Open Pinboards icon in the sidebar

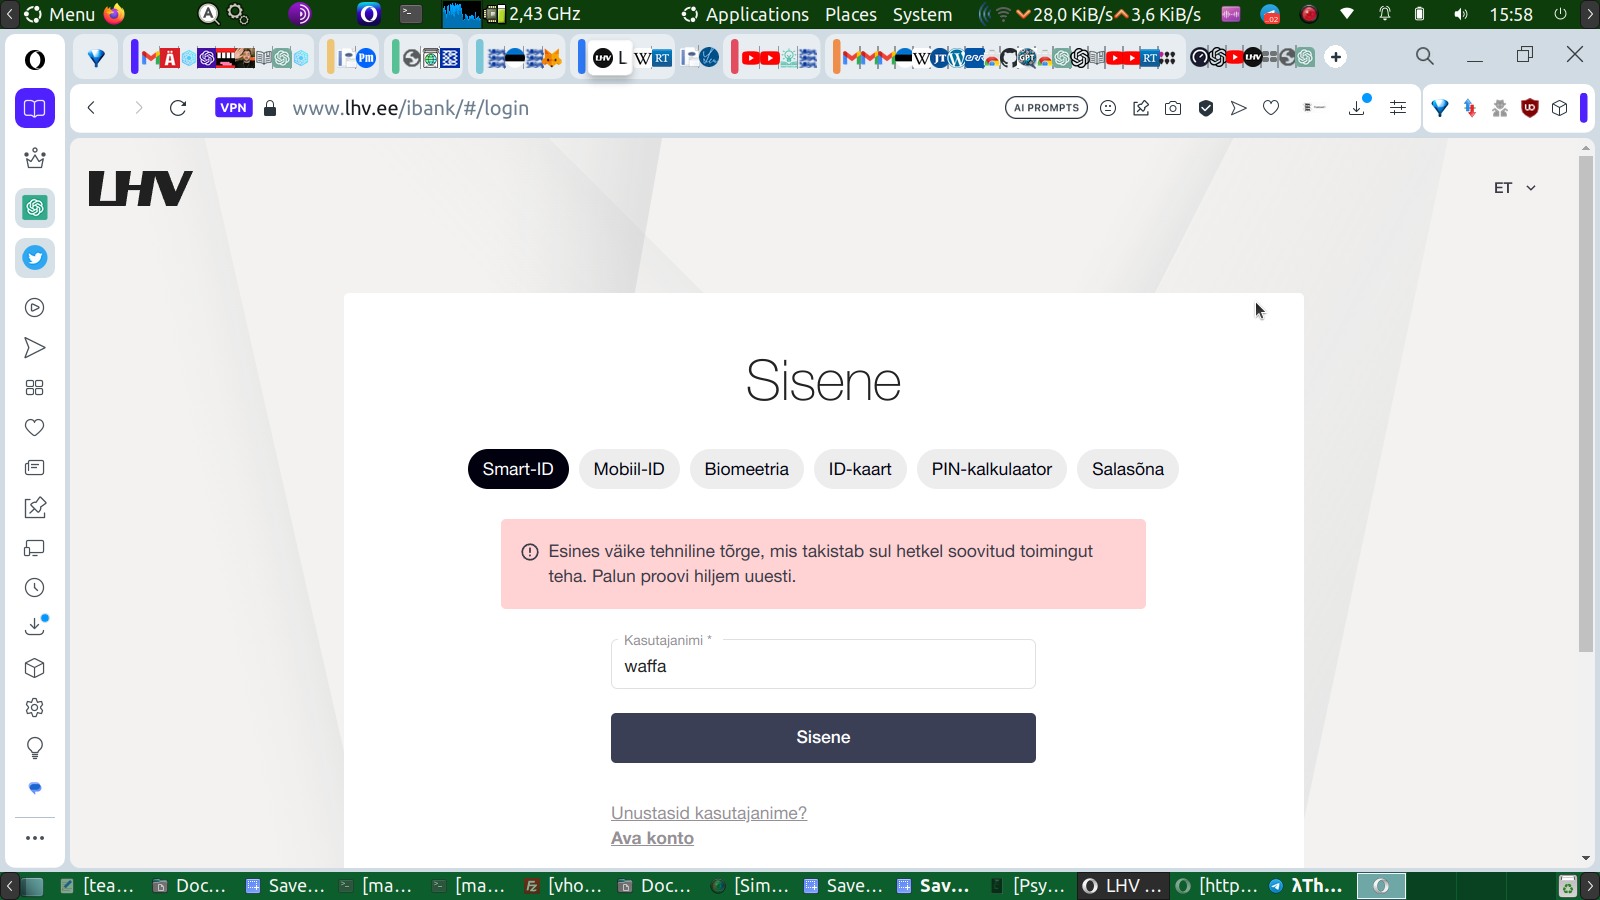click(x=35, y=508)
